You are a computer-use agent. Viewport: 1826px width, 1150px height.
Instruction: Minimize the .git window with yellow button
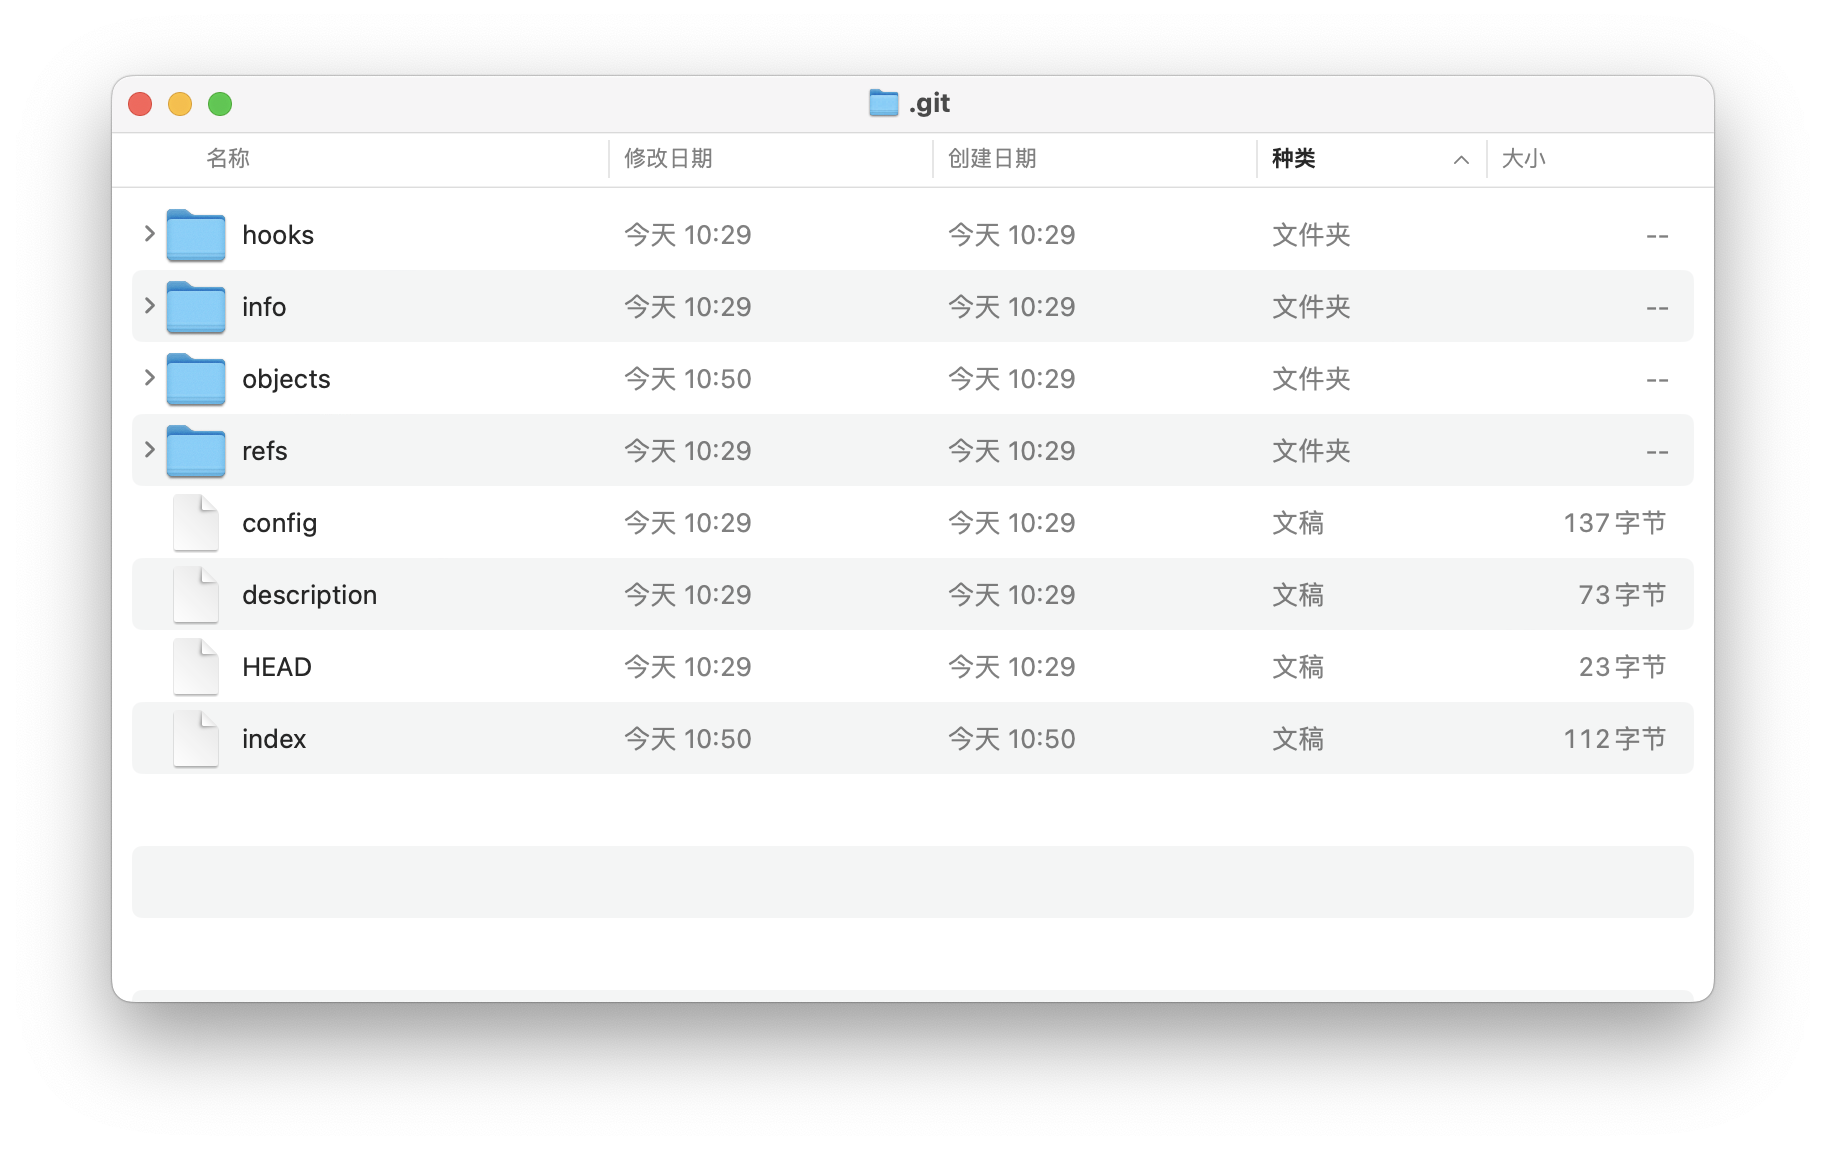pyautogui.click(x=180, y=104)
